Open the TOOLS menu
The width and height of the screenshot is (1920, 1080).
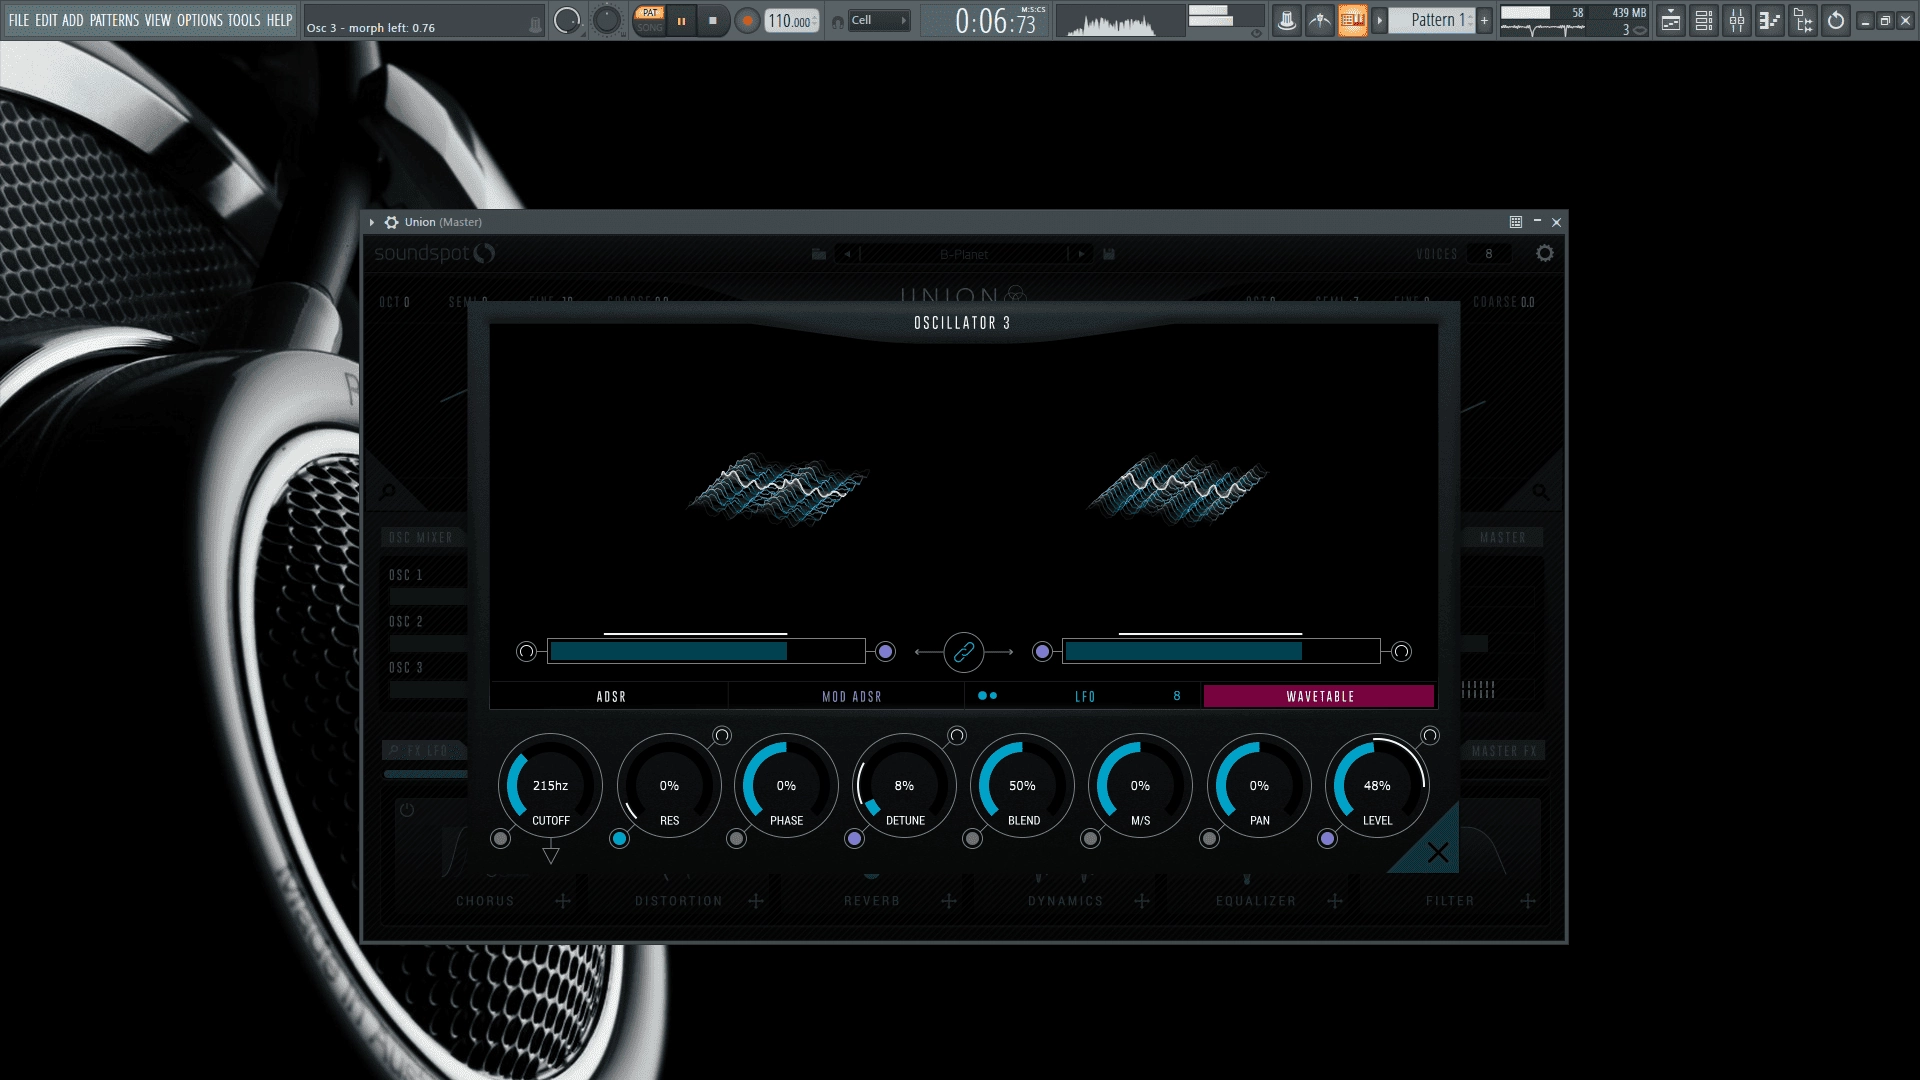point(244,20)
